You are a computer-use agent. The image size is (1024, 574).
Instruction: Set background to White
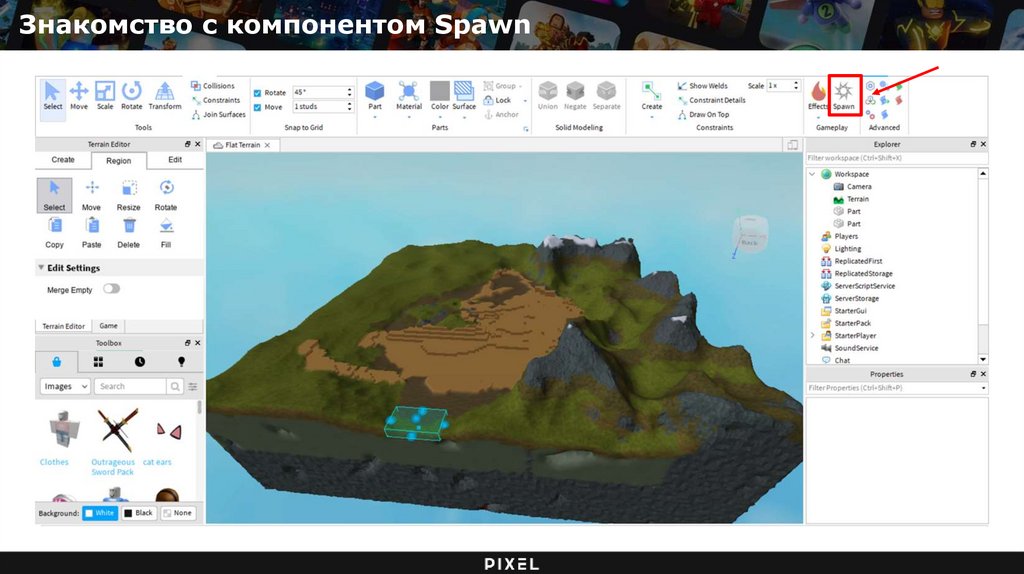pyautogui.click(x=100, y=513)
